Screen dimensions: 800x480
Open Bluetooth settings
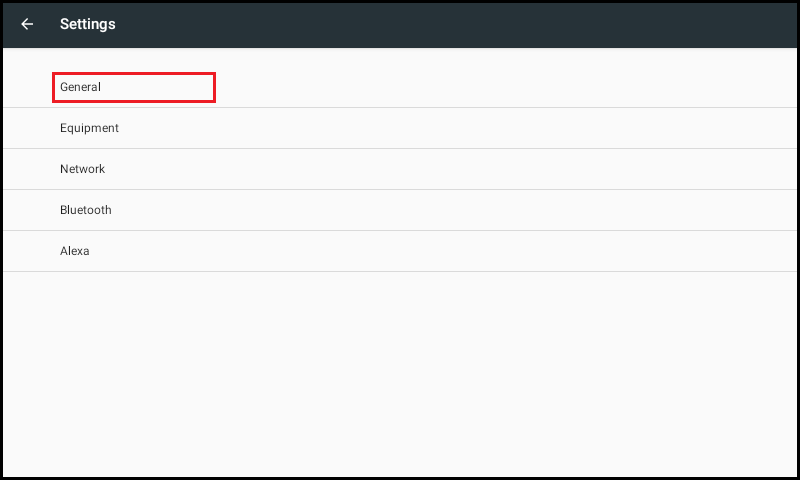(400, 210)
